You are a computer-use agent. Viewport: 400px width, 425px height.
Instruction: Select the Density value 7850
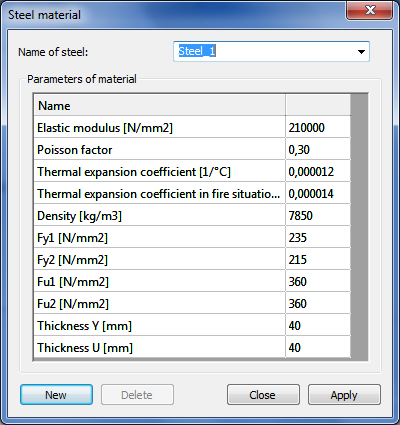(318, 216)
